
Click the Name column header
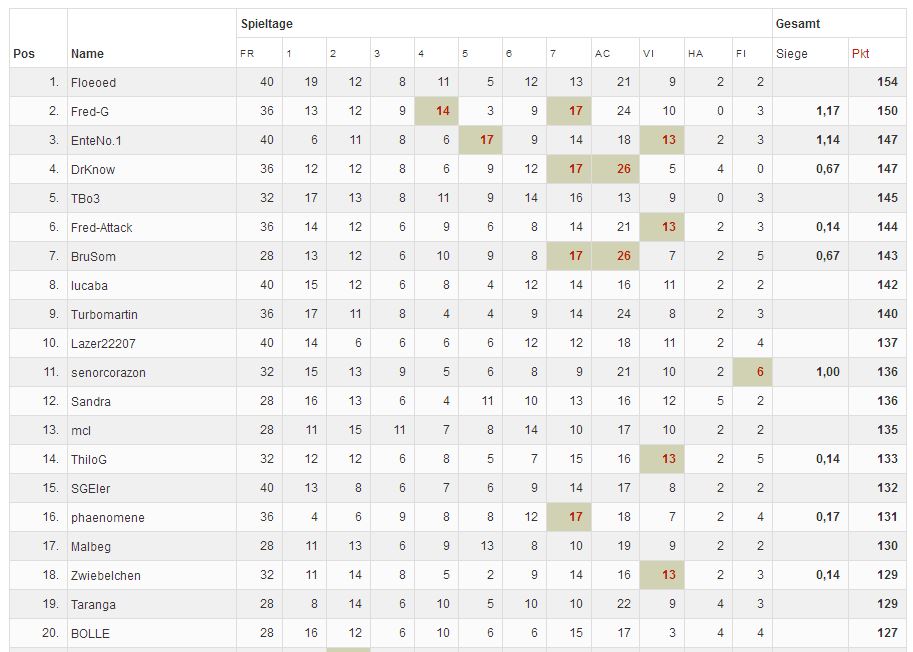(x=87, y=54)
